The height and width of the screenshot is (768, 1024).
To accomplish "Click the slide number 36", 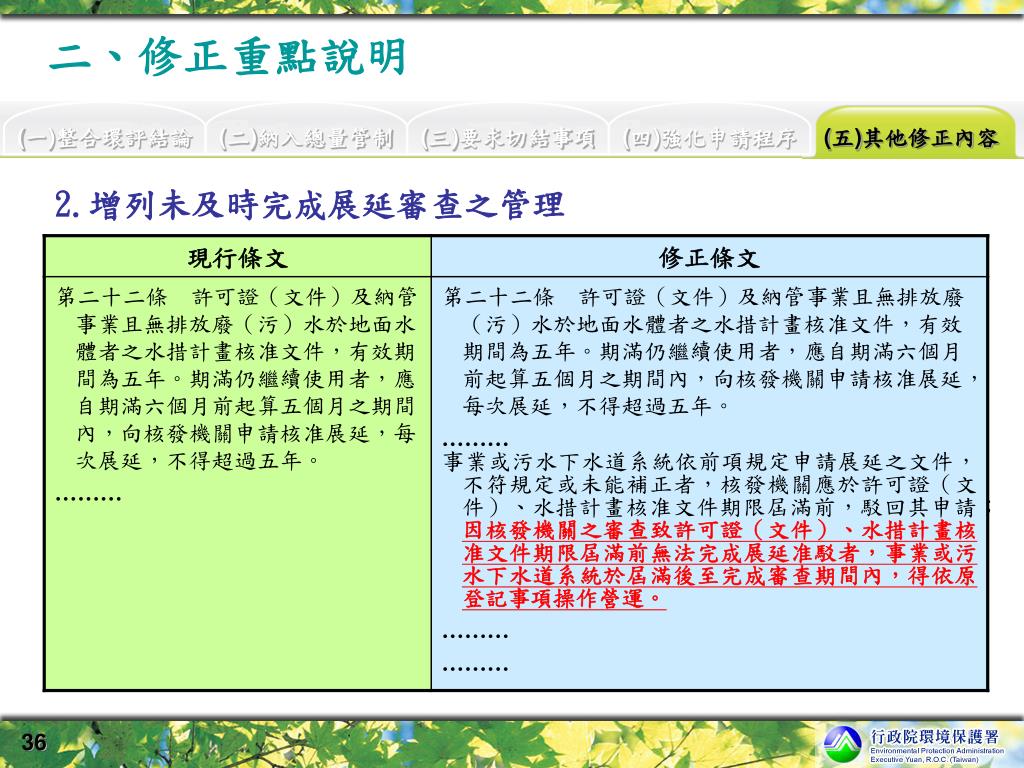I will pyautogui.click(x=34, y=743).
